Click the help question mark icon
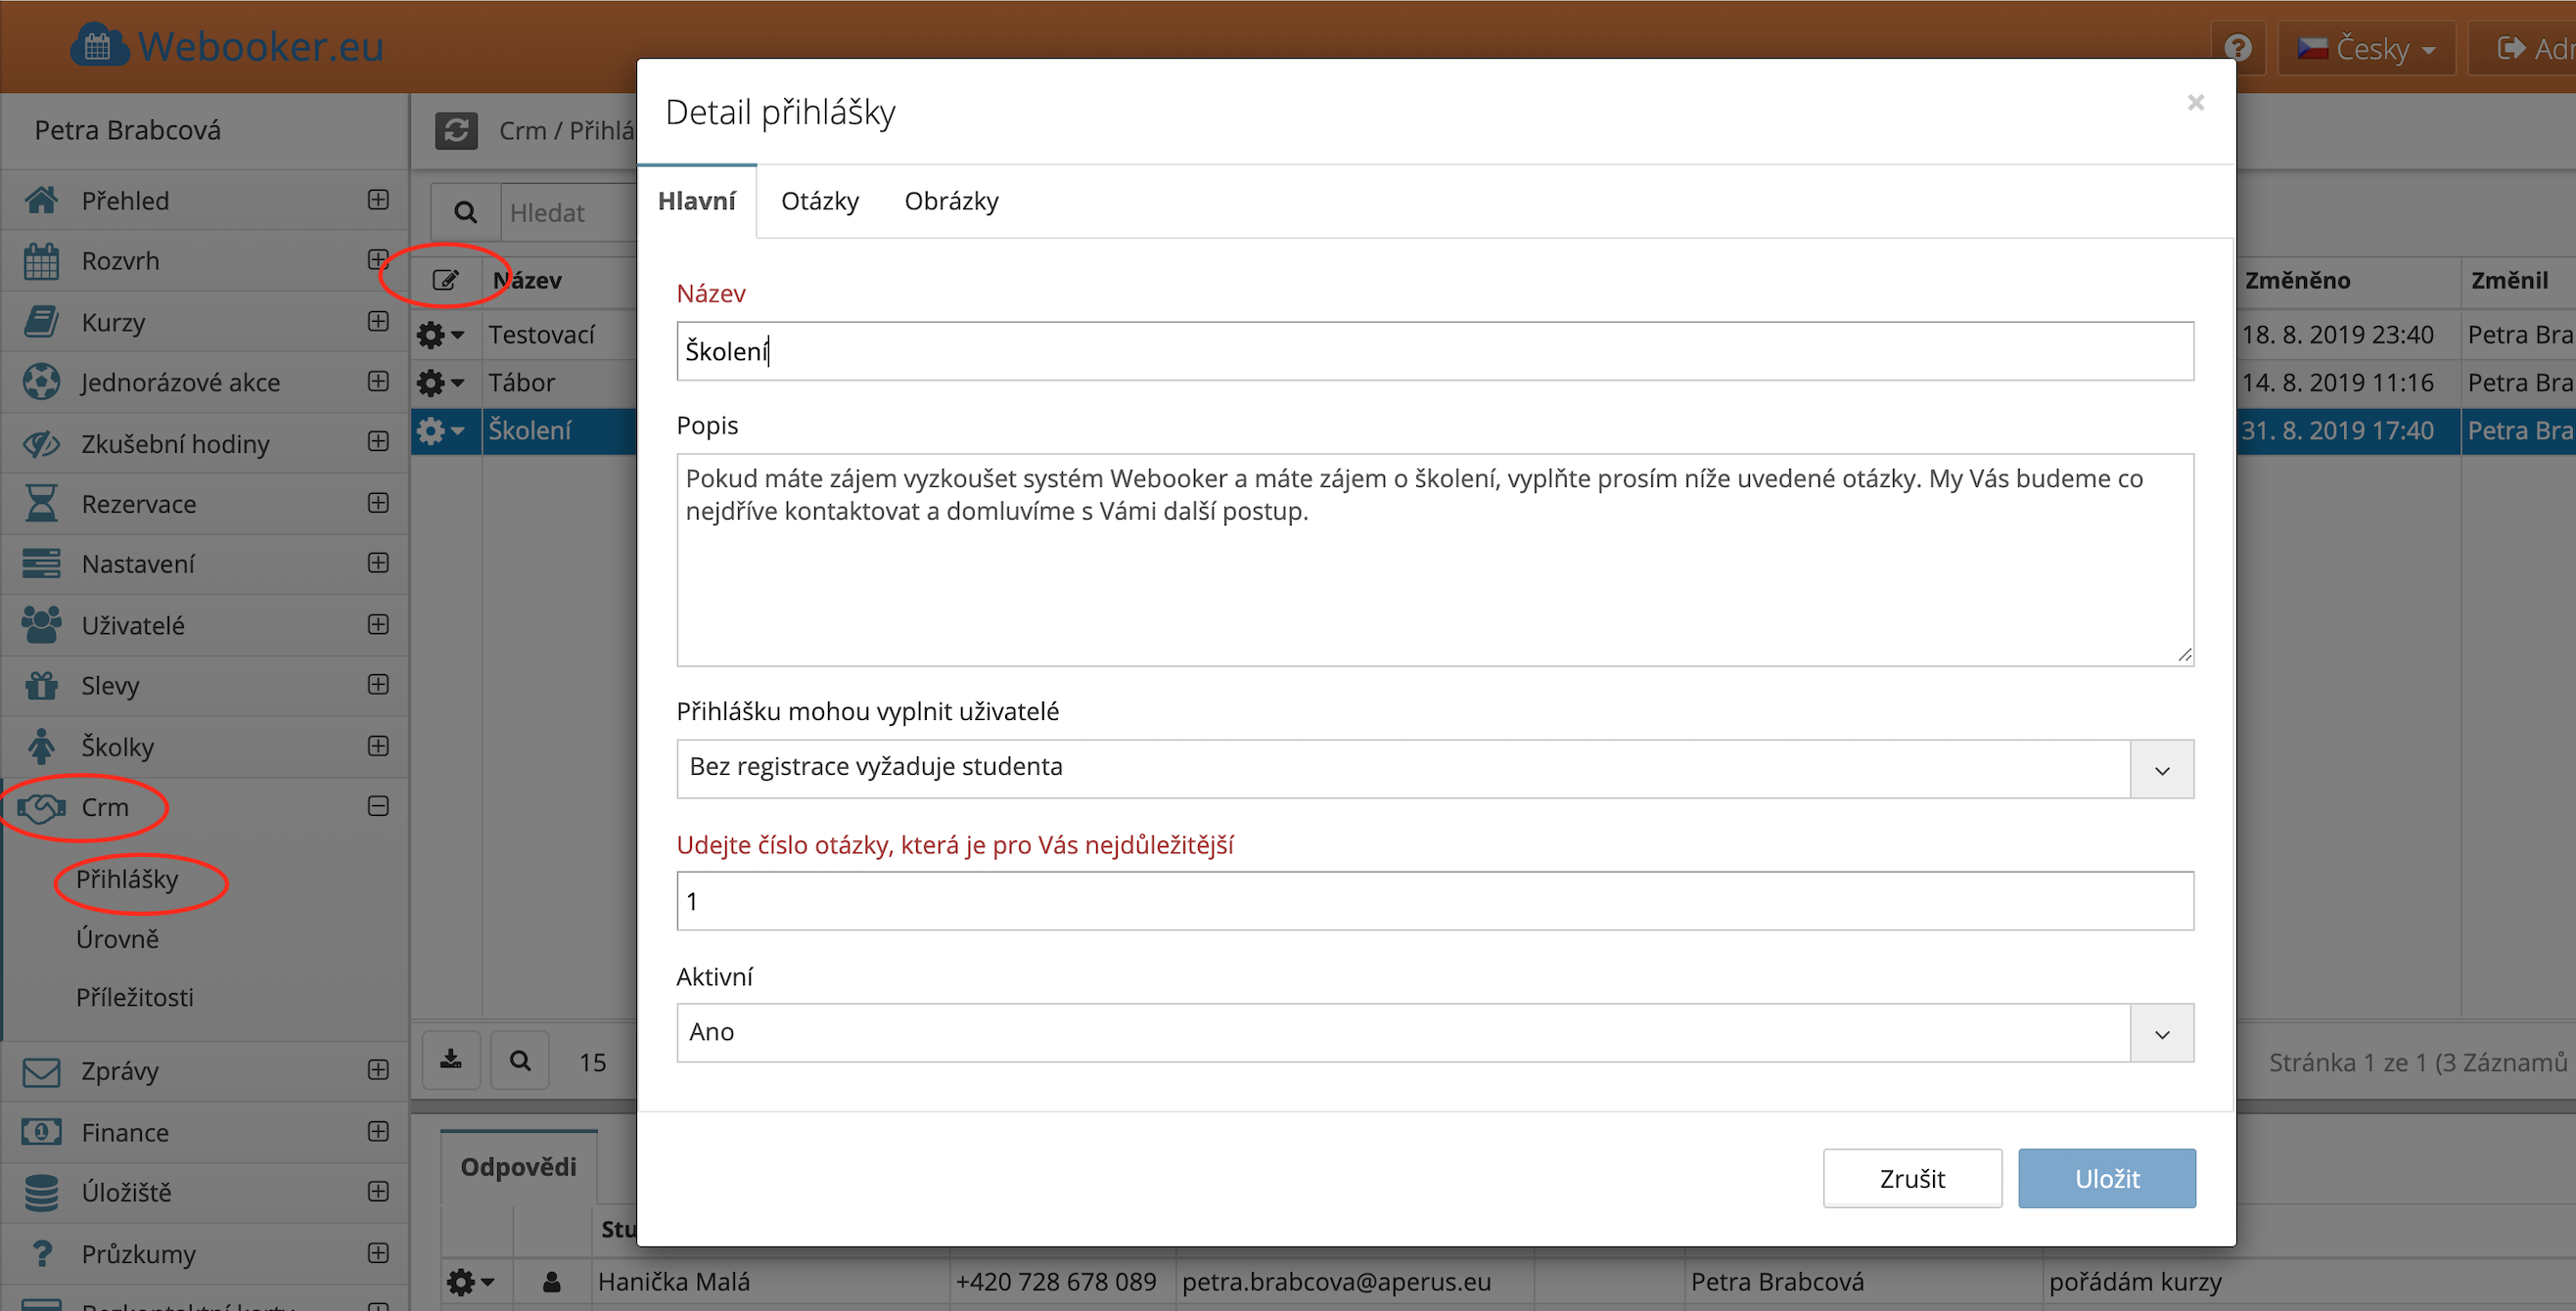2576x1311 pixels. coord(2238,48)
